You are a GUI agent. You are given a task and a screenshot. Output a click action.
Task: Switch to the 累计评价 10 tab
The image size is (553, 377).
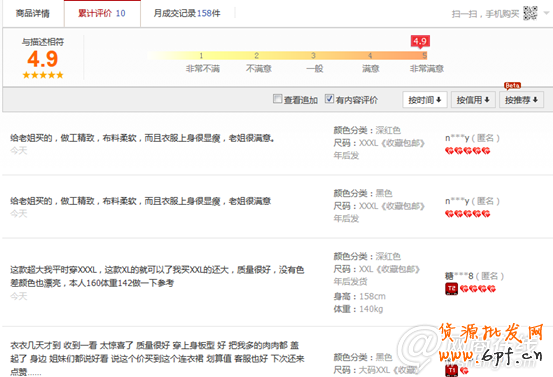(102, 13)
